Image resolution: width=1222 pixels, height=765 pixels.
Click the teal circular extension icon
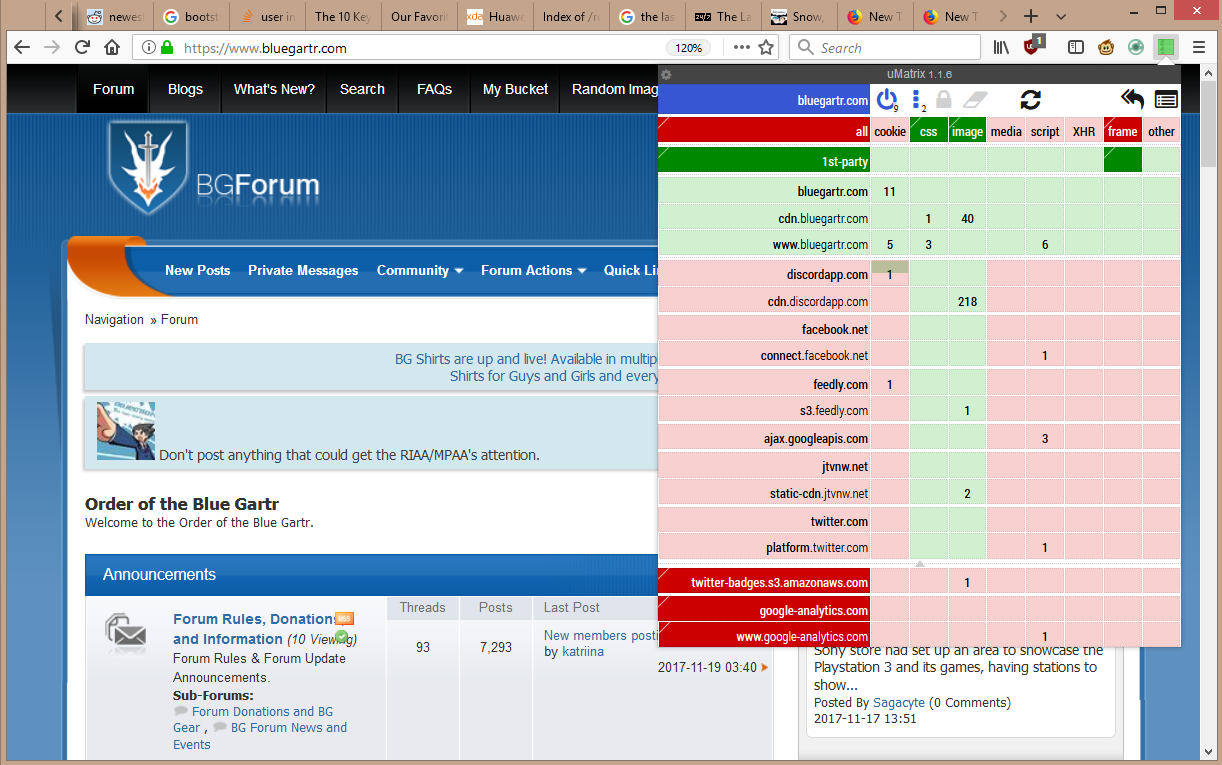click(1136, 47)
